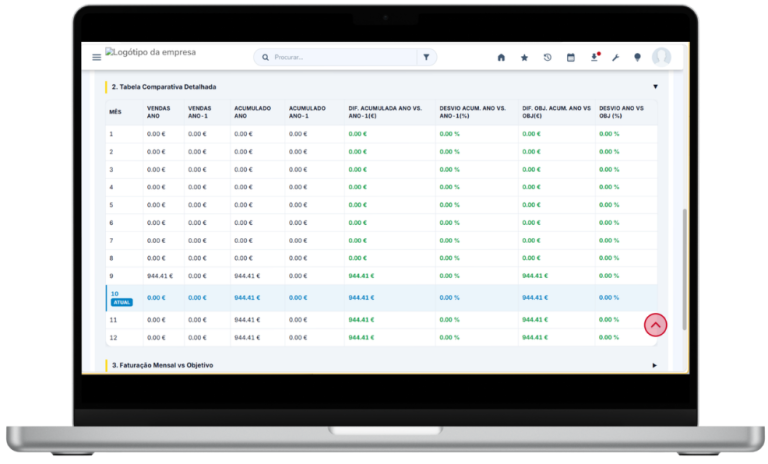Click month 9 Vendas Ano value 944.41 €
Image resolution: width=768 pixels, height=464 pixels.
click(160, 276)
